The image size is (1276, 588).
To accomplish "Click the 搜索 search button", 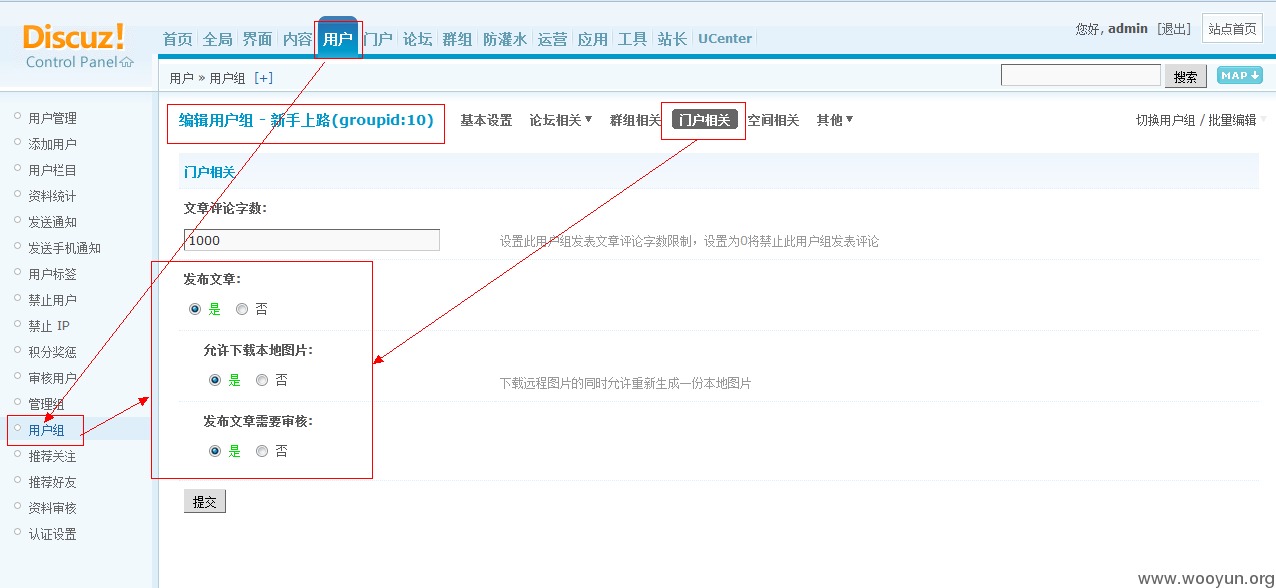I will pos(1186,77).
